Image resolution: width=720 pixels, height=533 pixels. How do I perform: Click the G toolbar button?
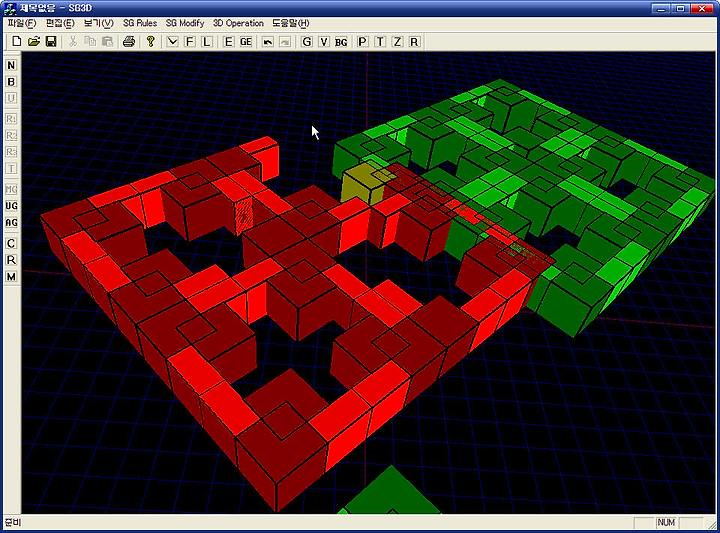tap(307, 42)
